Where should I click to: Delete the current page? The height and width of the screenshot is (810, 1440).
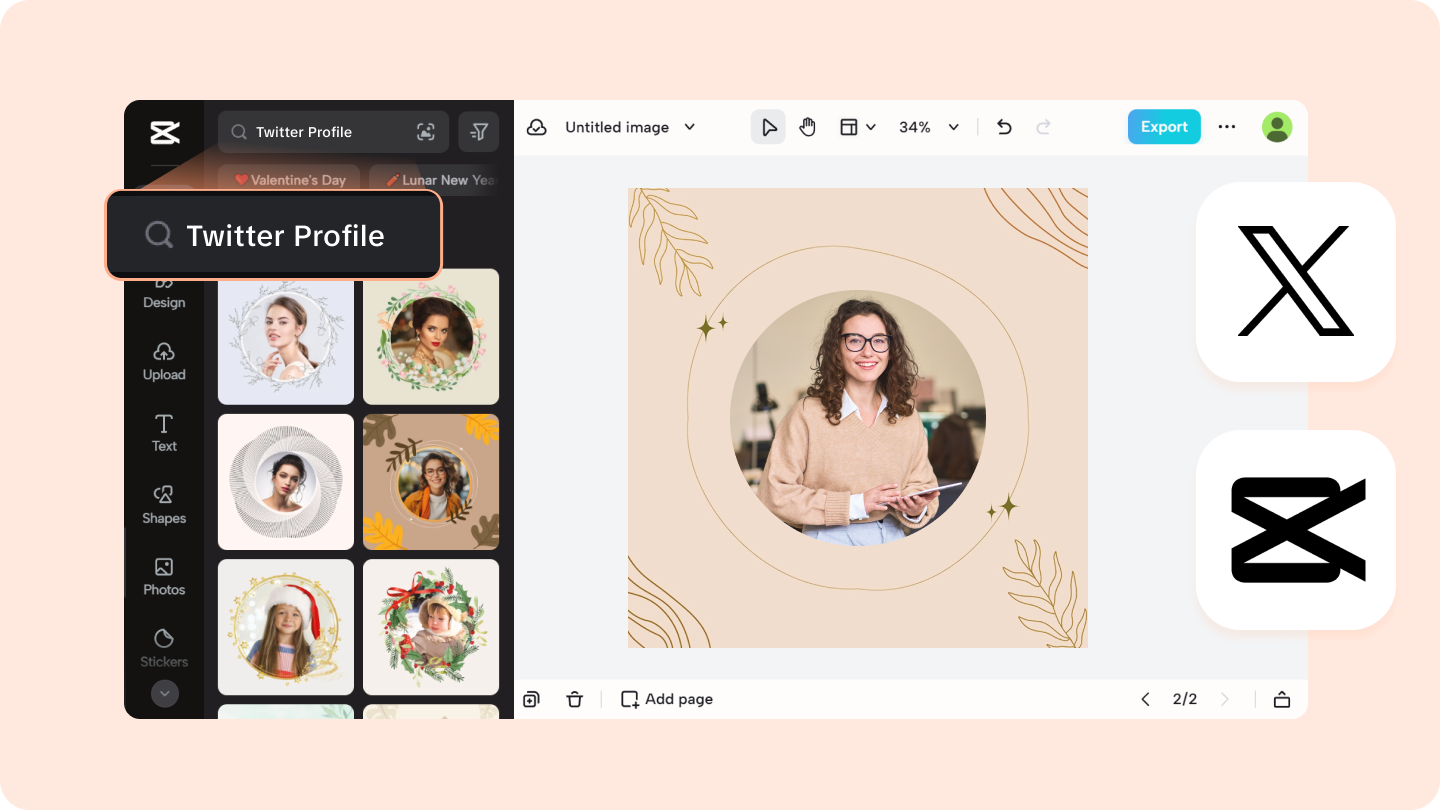pos(574,699)
